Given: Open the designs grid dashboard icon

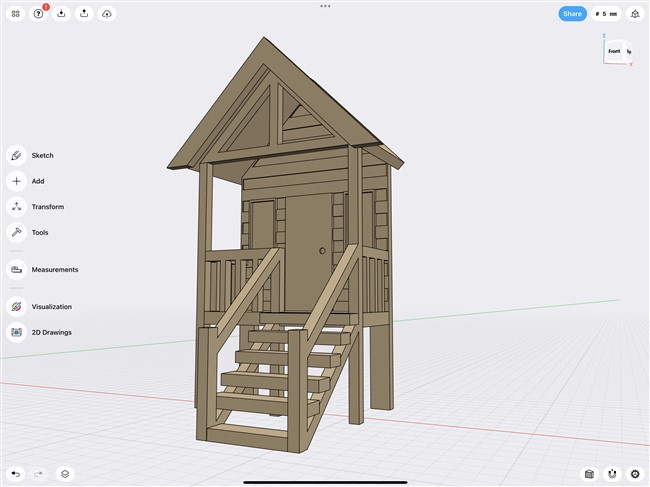Looking at the screenshot, I should coord(16,14).
